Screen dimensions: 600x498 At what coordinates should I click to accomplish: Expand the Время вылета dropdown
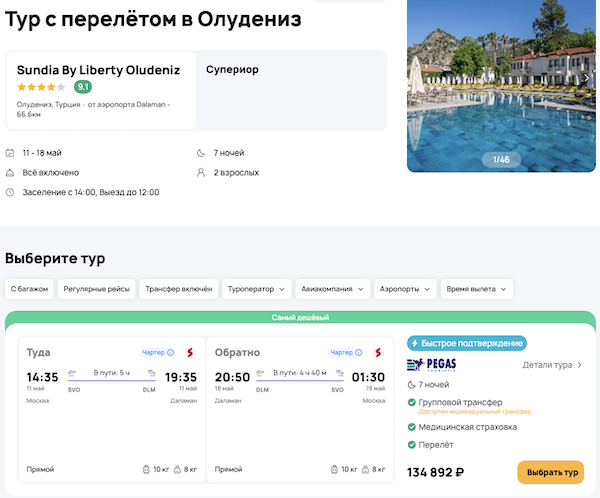pos(477,289)
